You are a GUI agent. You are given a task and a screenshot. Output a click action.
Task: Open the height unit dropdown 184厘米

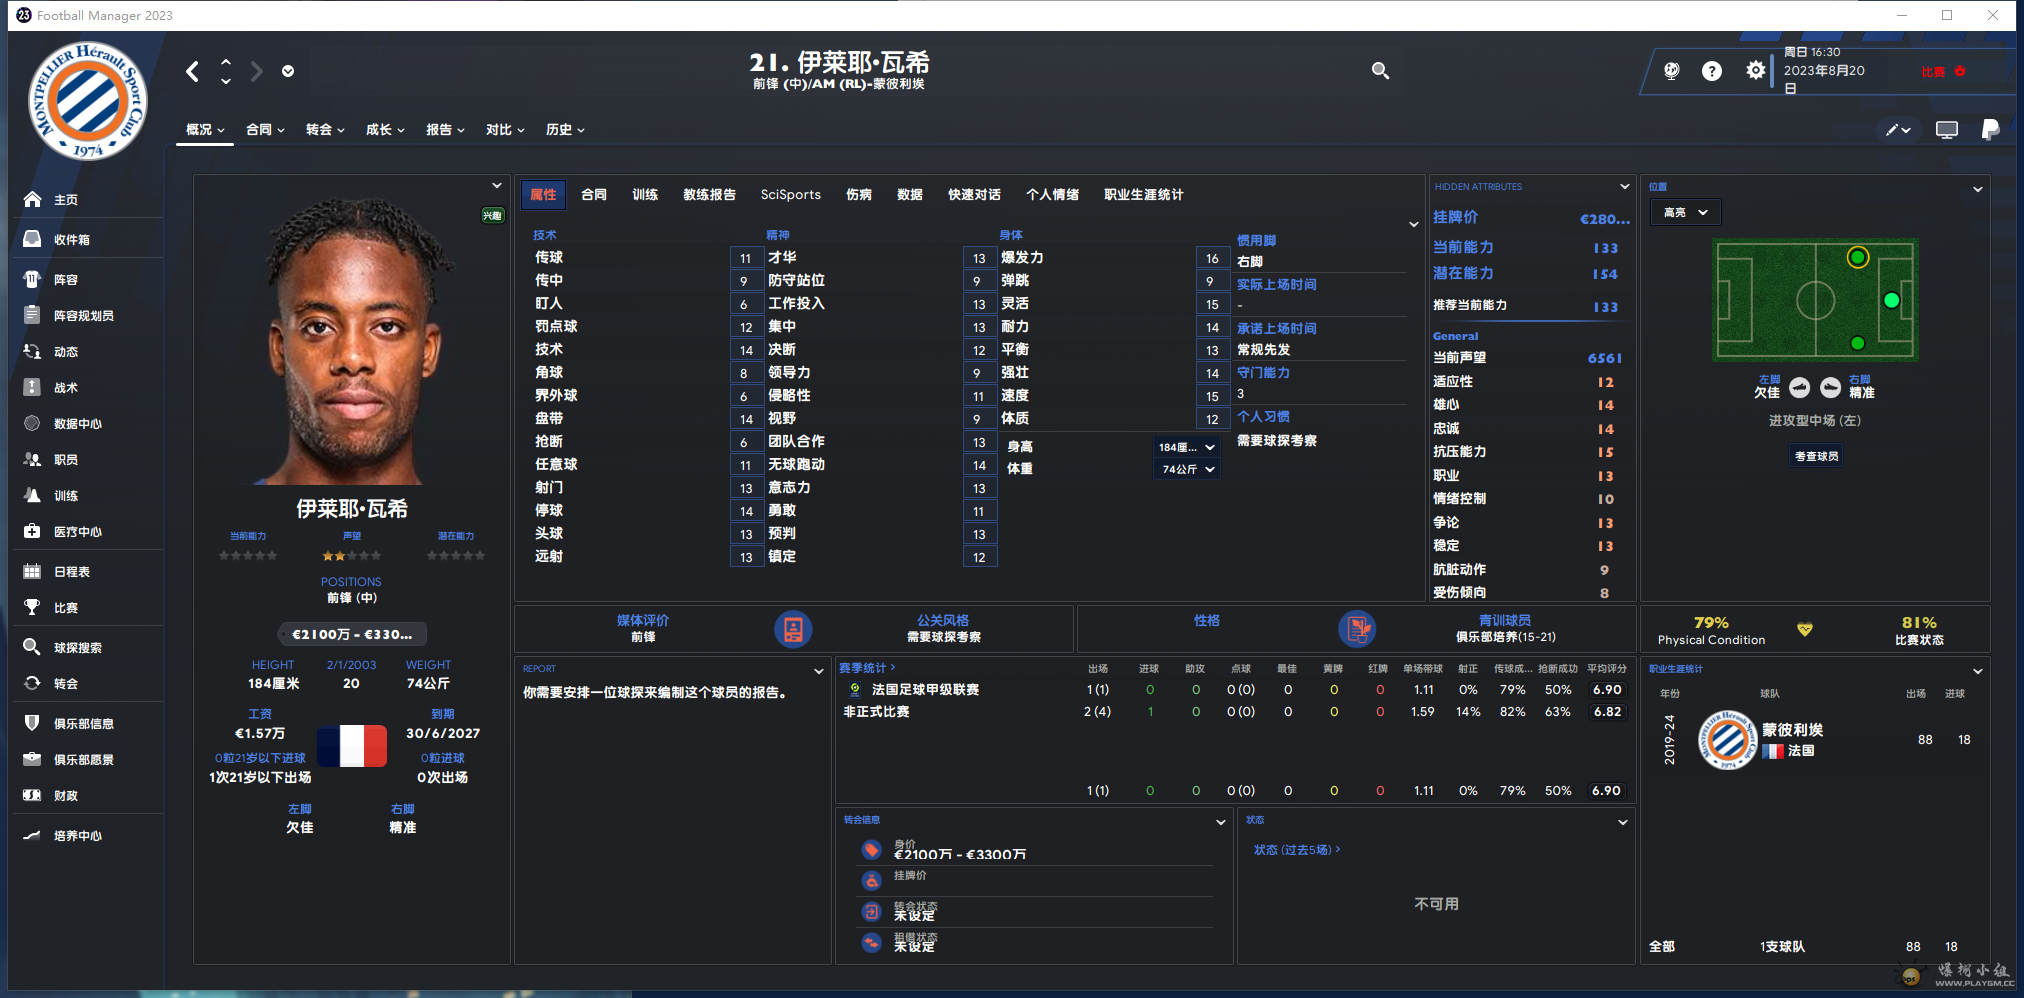[1186, 447]
